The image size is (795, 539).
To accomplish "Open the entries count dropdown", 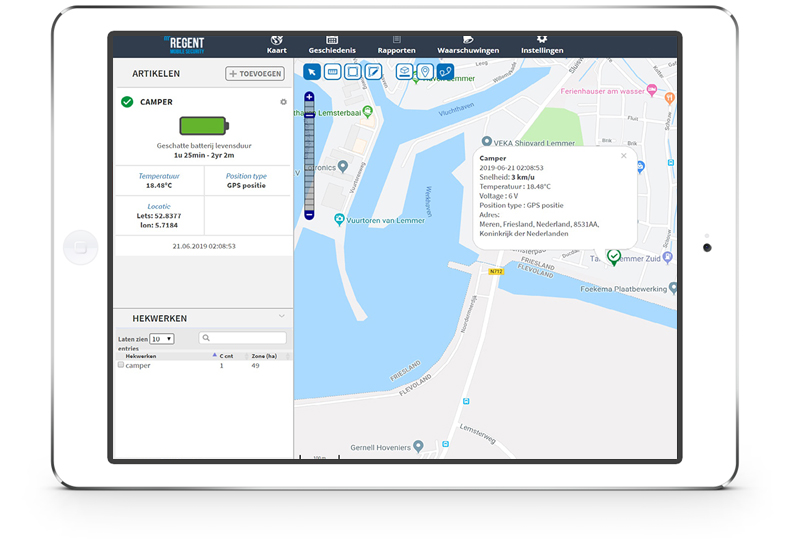I will 161,339.
